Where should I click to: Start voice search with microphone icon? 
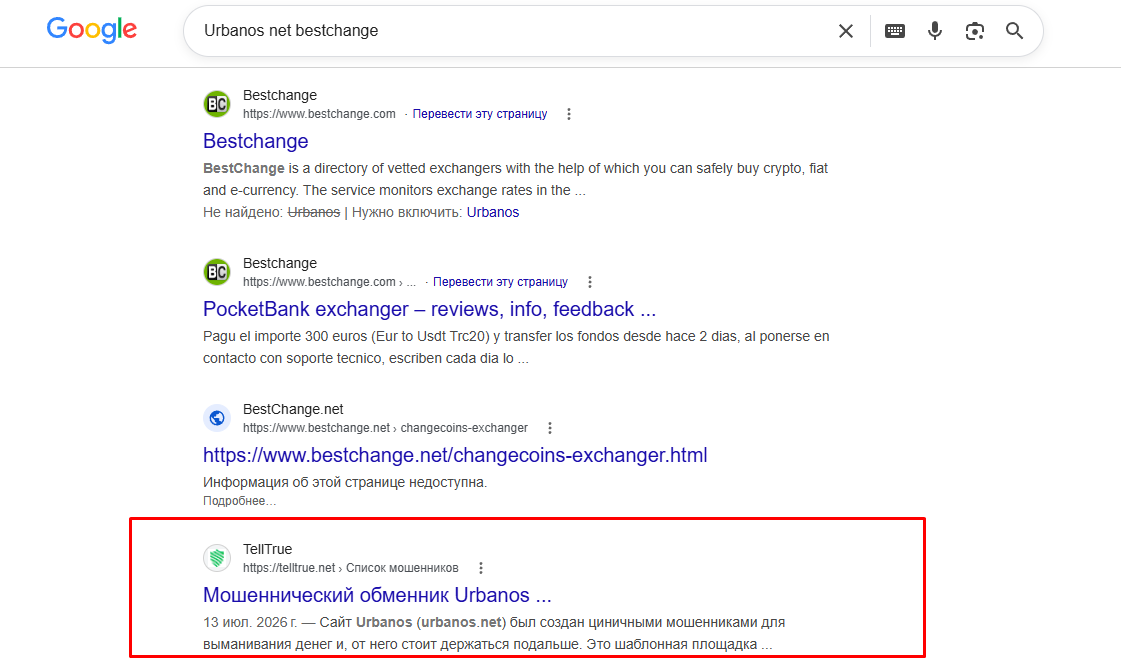(934, 31)
